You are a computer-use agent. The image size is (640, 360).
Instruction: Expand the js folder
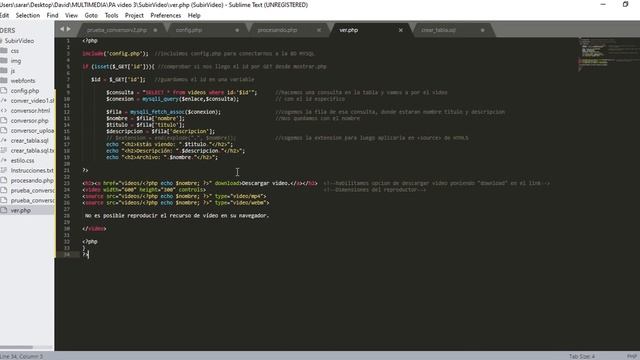click(4, 71)
